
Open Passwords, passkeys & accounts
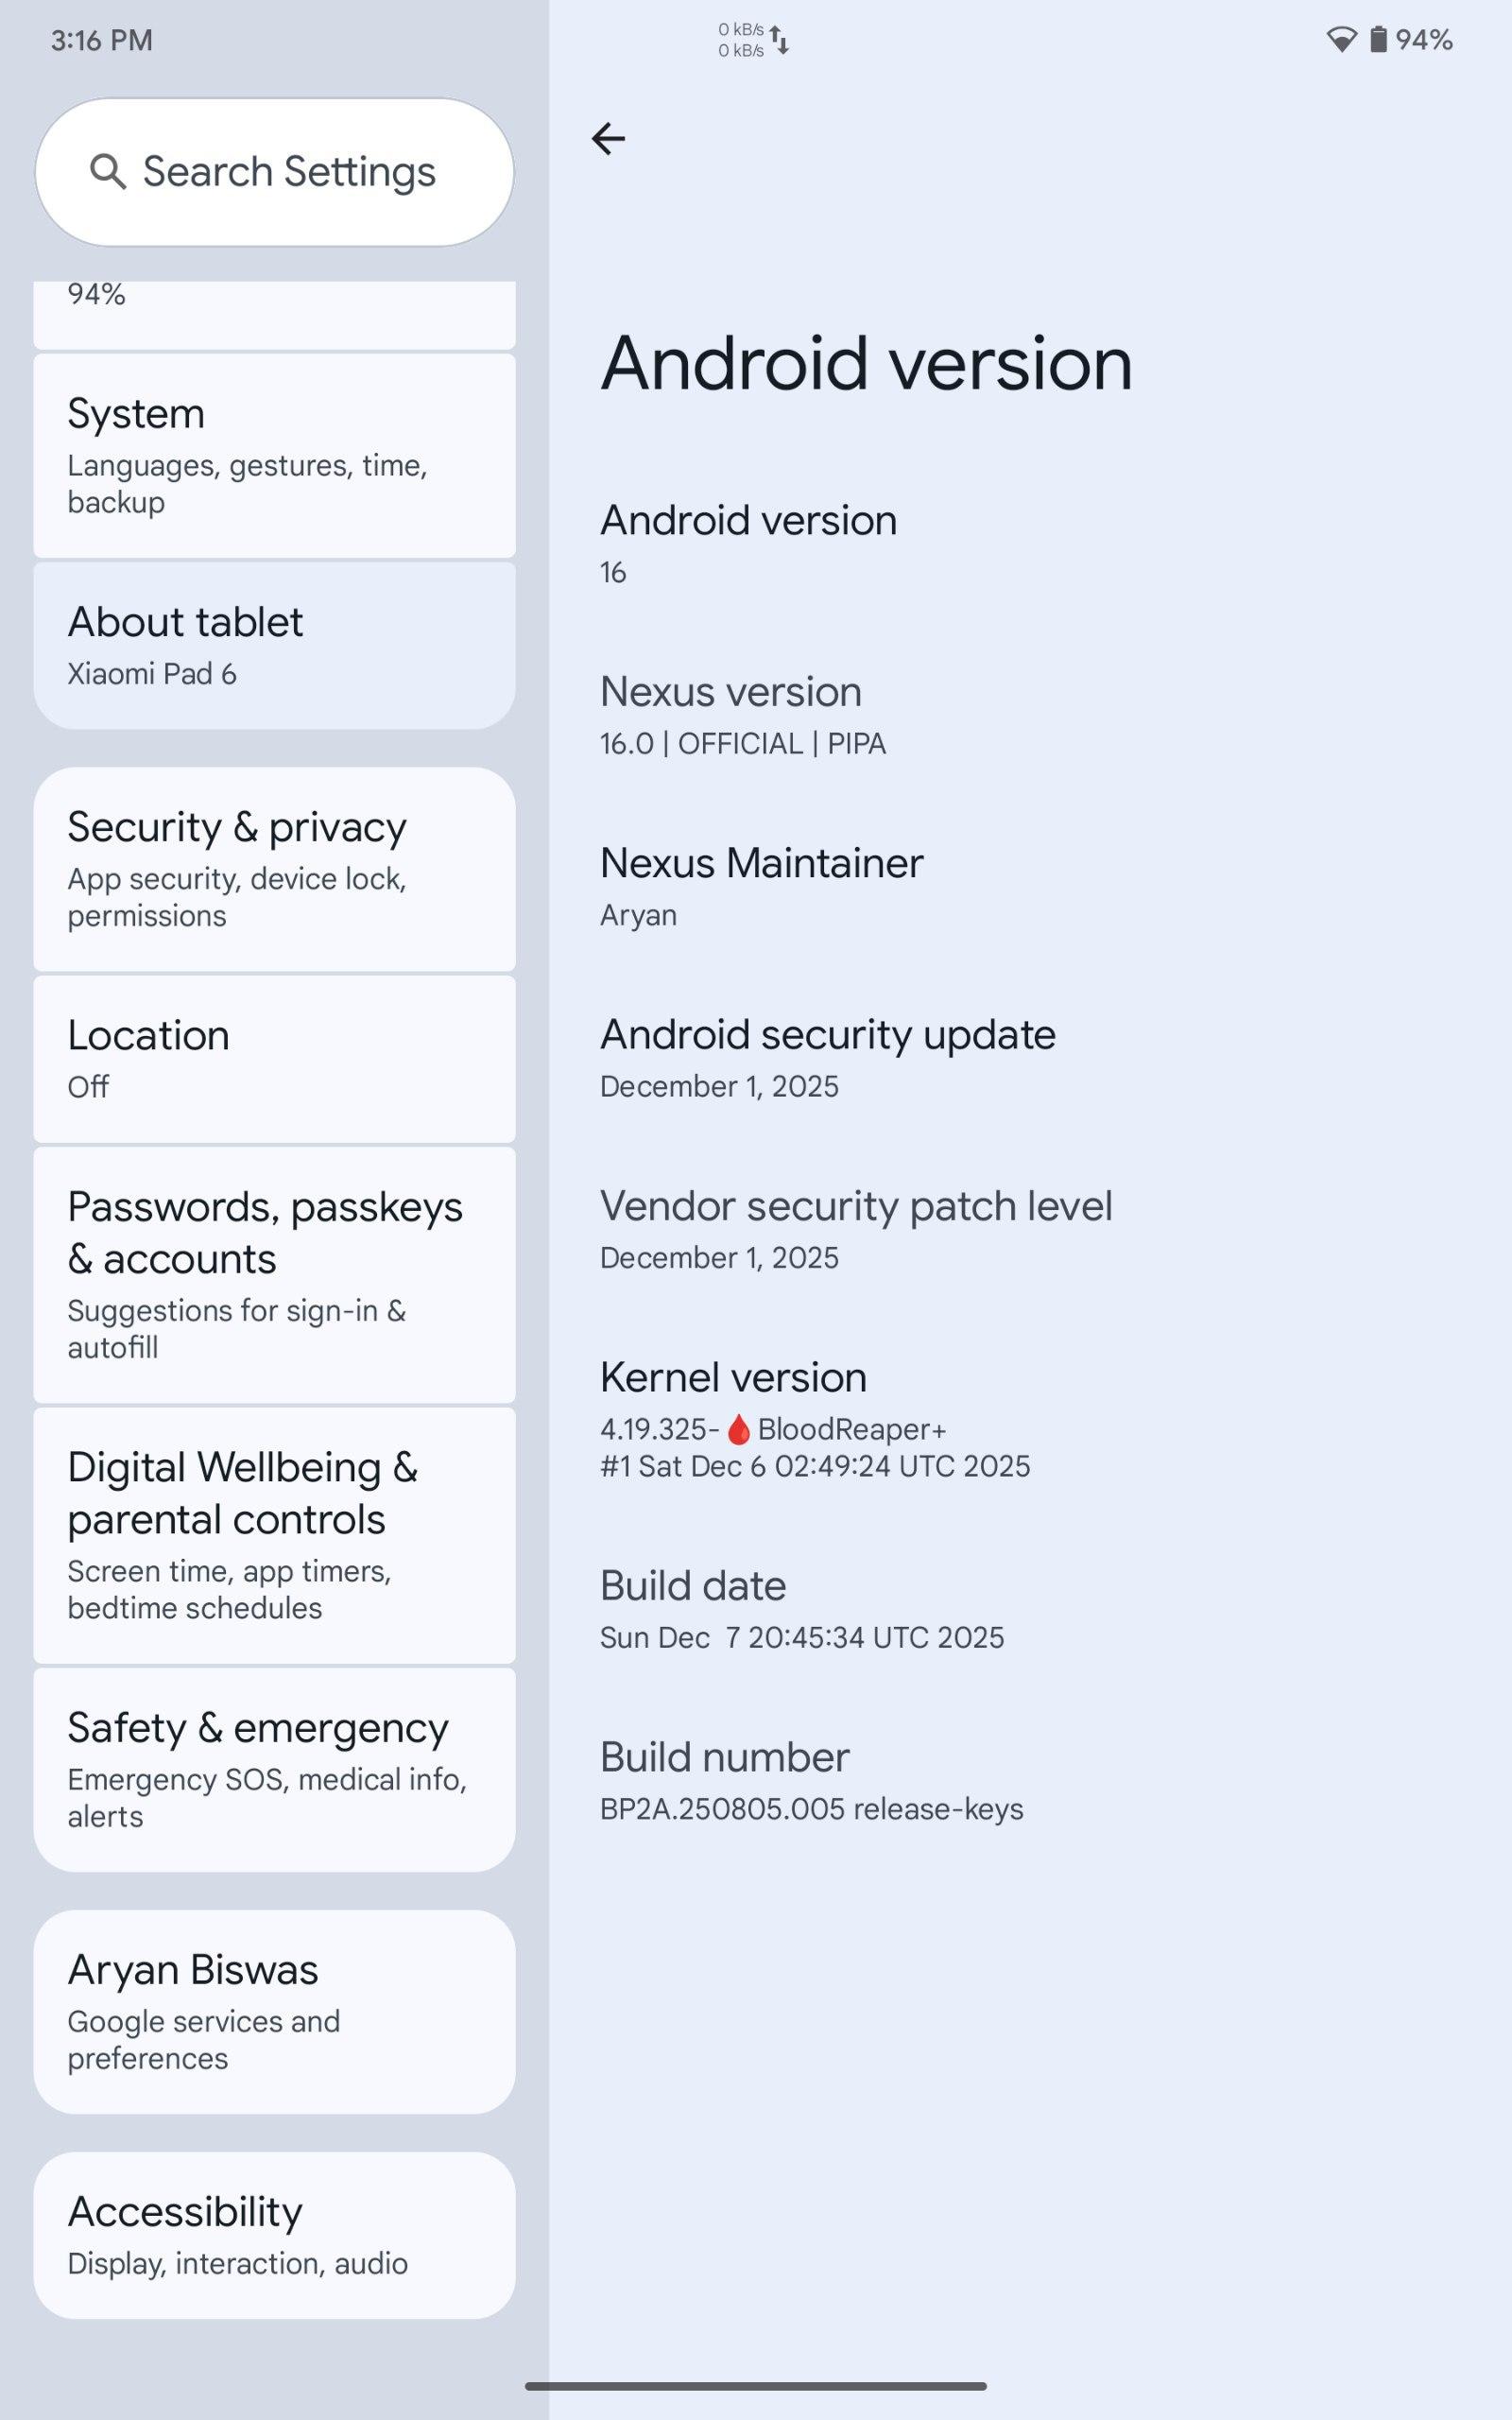(274, 1275)
